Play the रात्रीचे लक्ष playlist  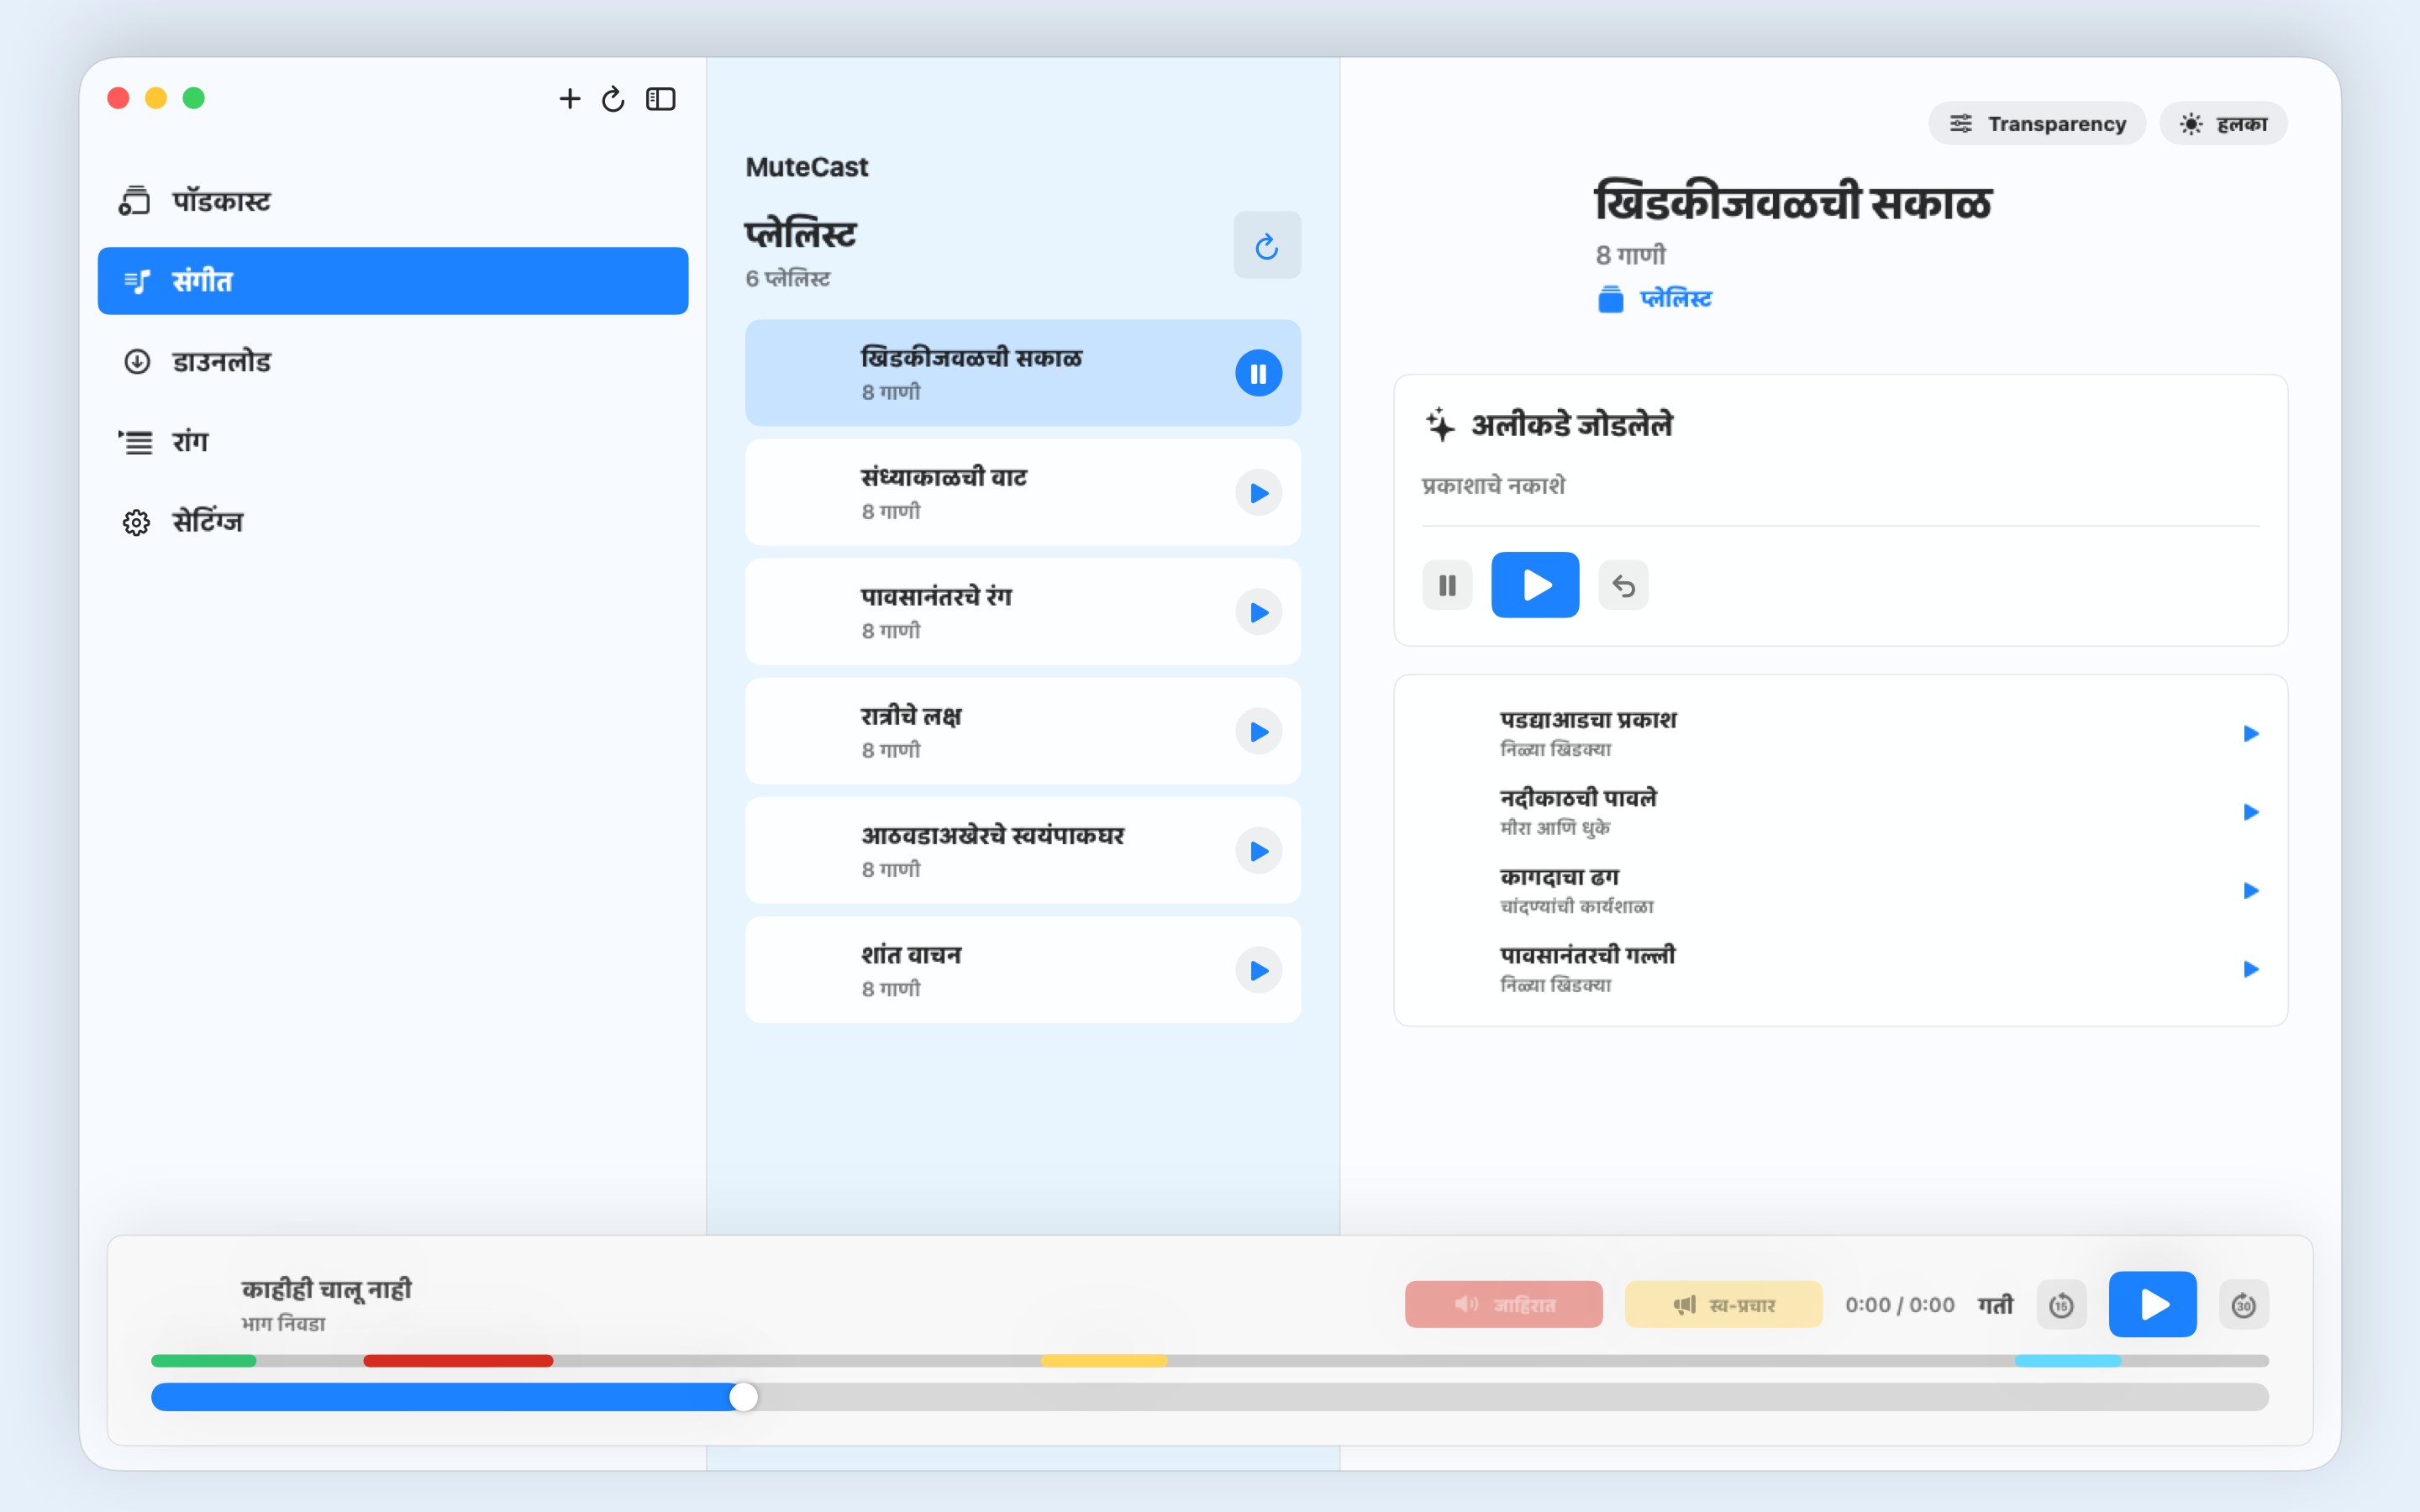(x=1258, y=732)
